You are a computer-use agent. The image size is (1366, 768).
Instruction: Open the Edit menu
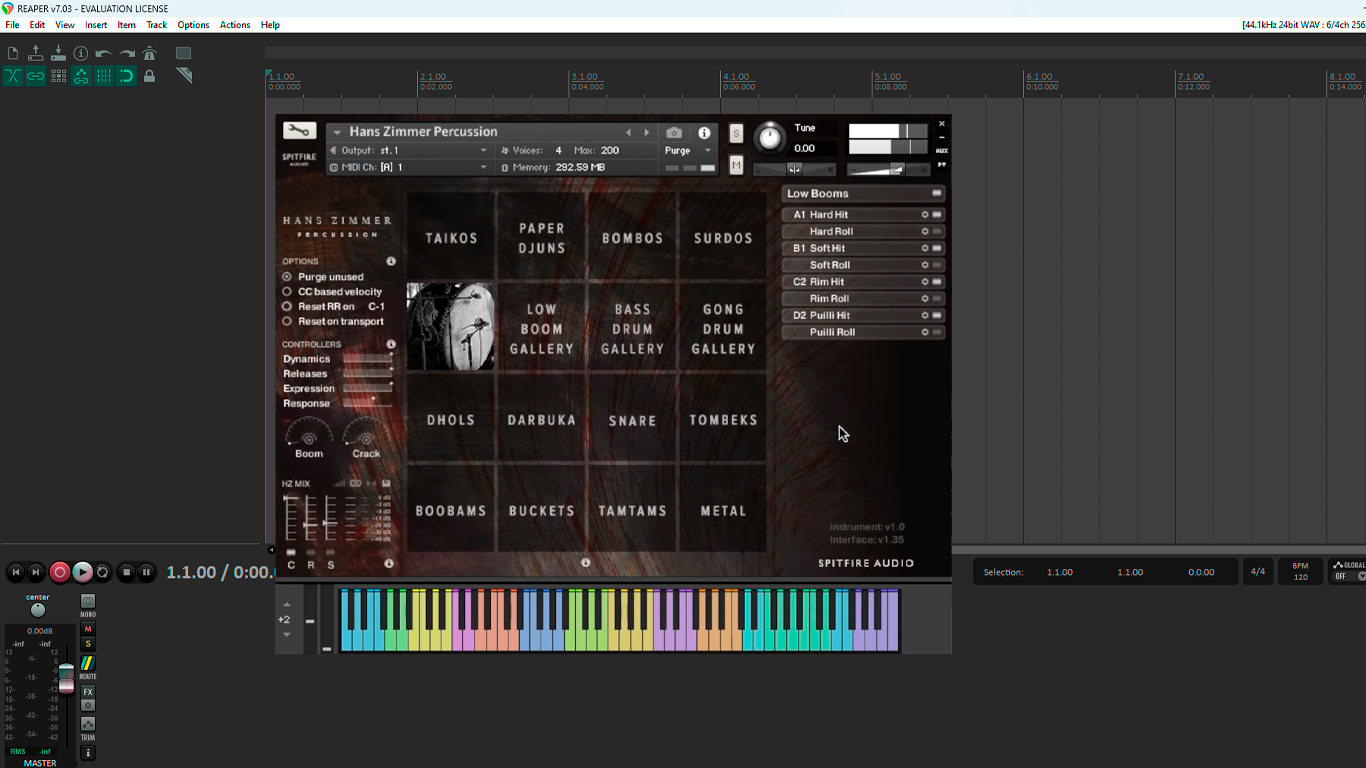[37, 25]
